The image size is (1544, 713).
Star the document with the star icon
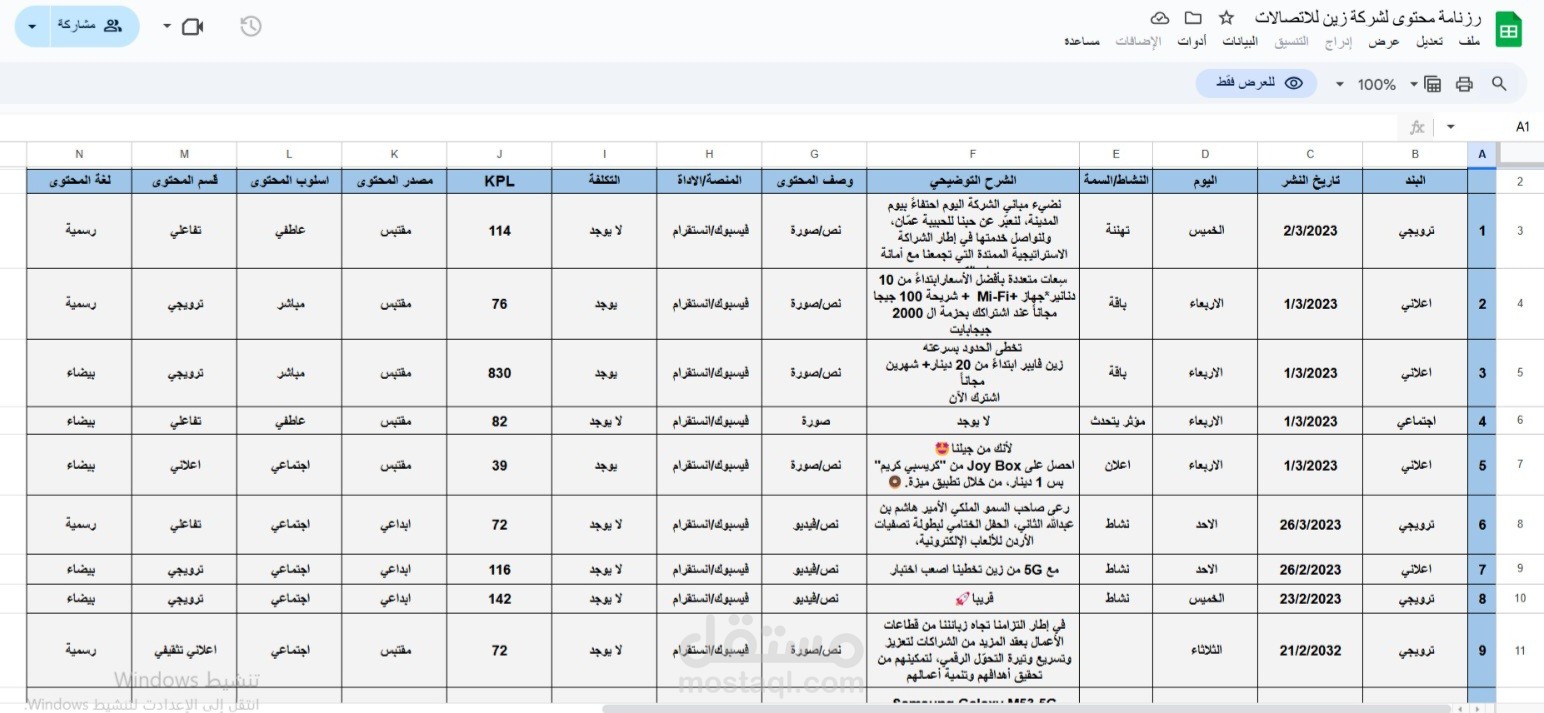coord(1226,18)
